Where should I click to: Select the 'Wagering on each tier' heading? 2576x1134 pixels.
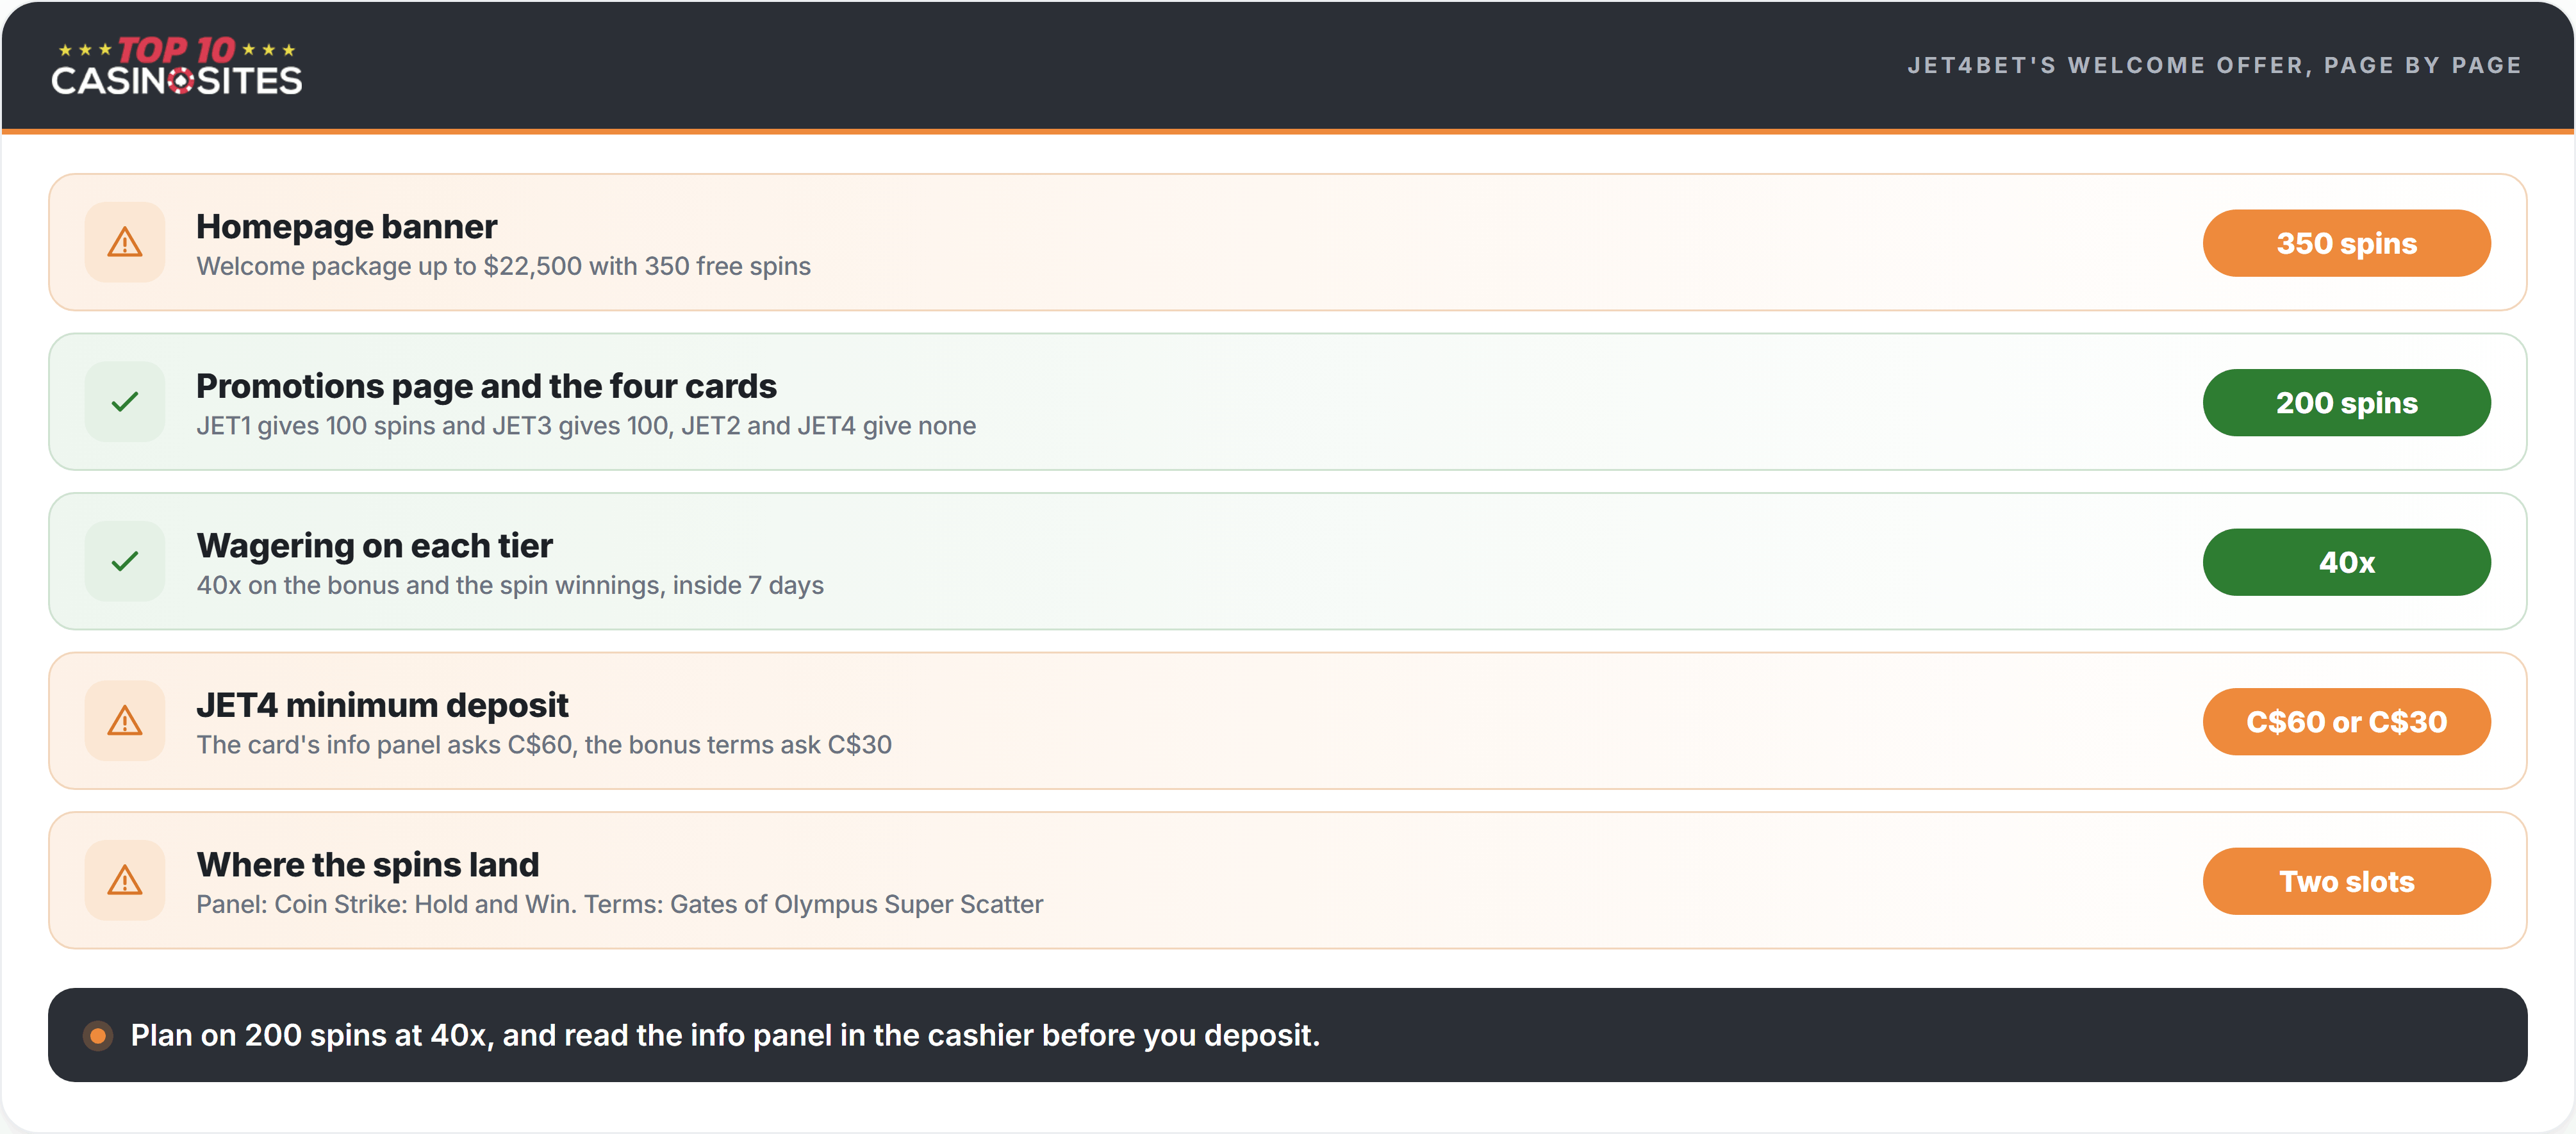click(x=374, y=546)
